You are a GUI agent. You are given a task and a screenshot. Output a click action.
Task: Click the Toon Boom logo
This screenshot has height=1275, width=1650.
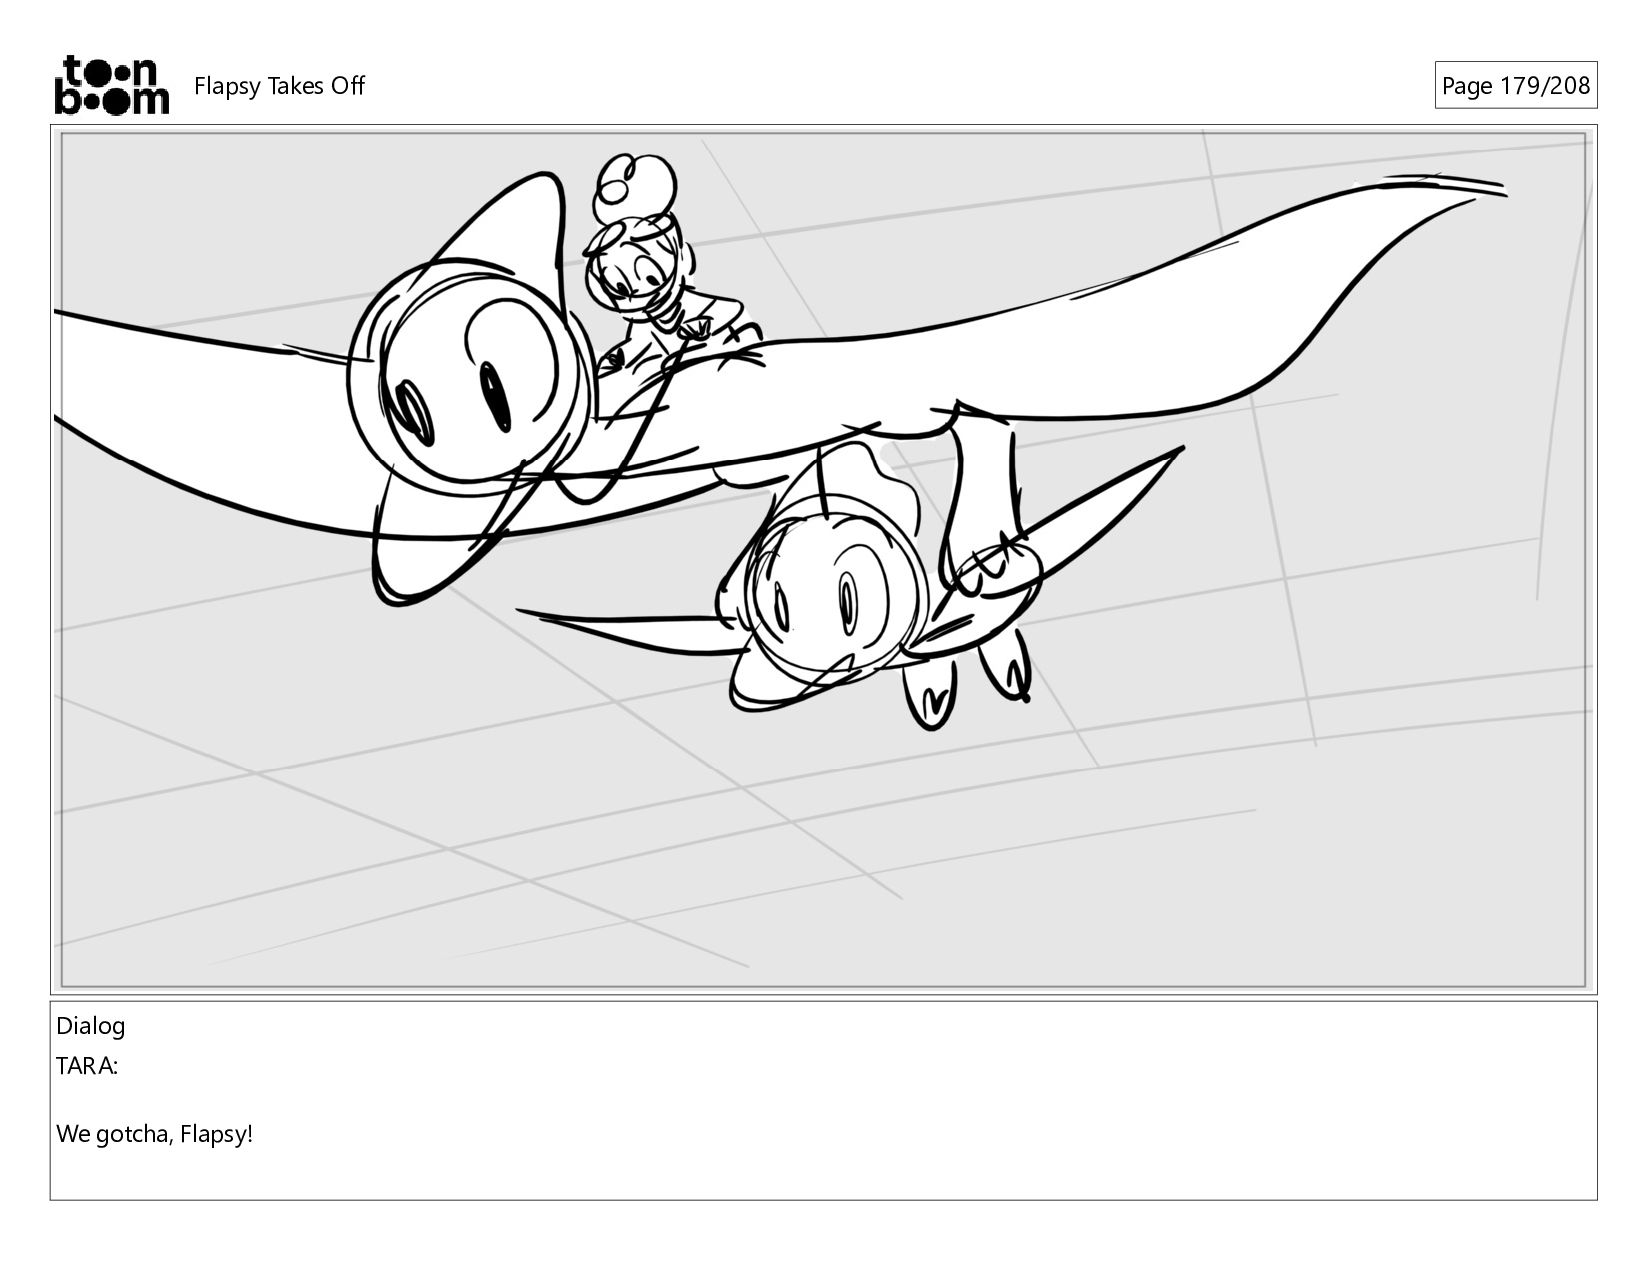click(111, 85)
